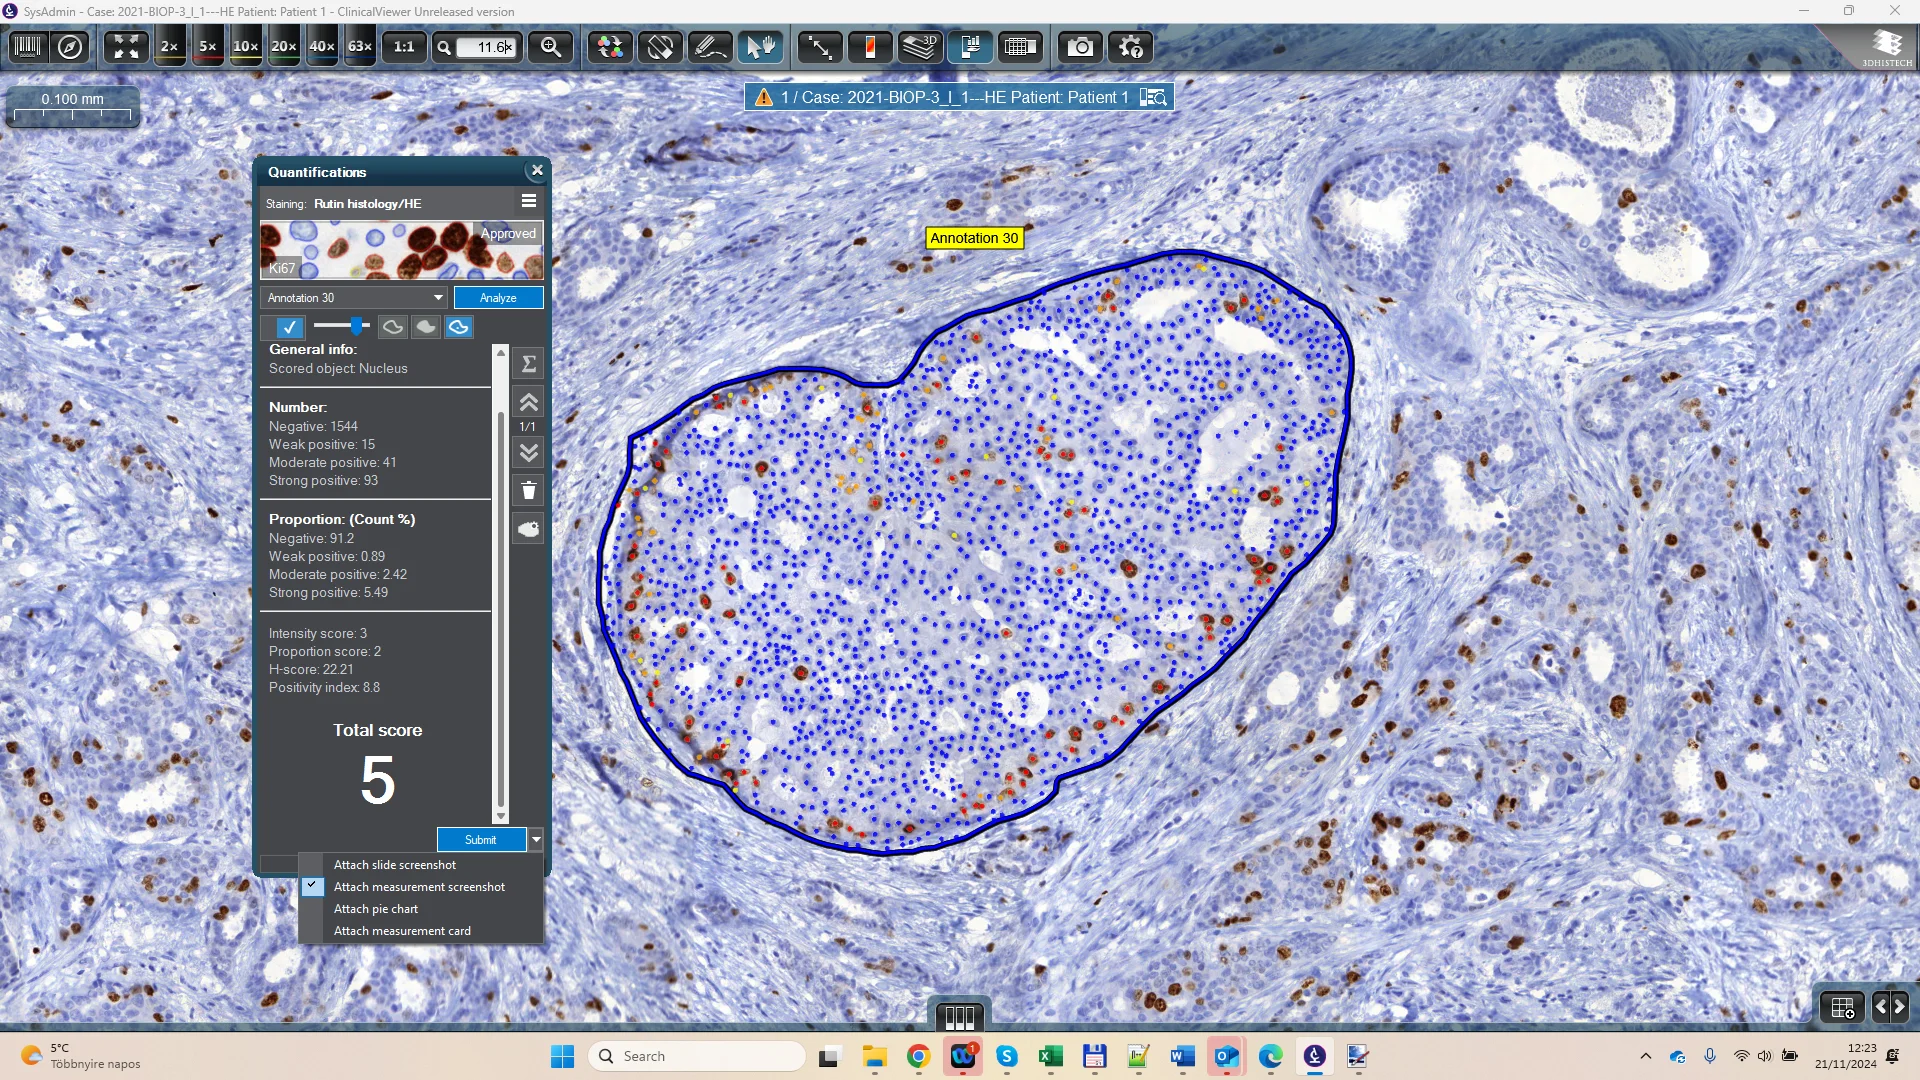Click the barcode slide label icon

click(28, 47)
